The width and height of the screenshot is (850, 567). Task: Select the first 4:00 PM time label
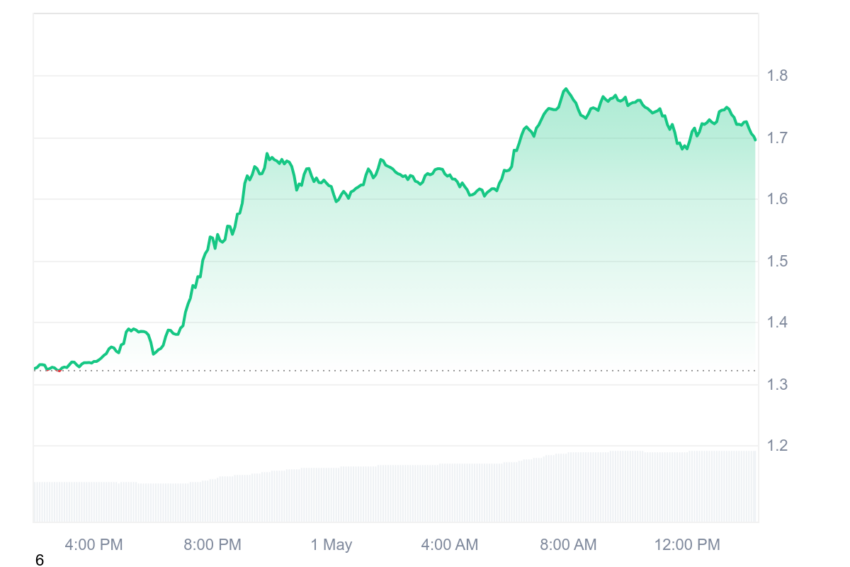coord(94,545)
